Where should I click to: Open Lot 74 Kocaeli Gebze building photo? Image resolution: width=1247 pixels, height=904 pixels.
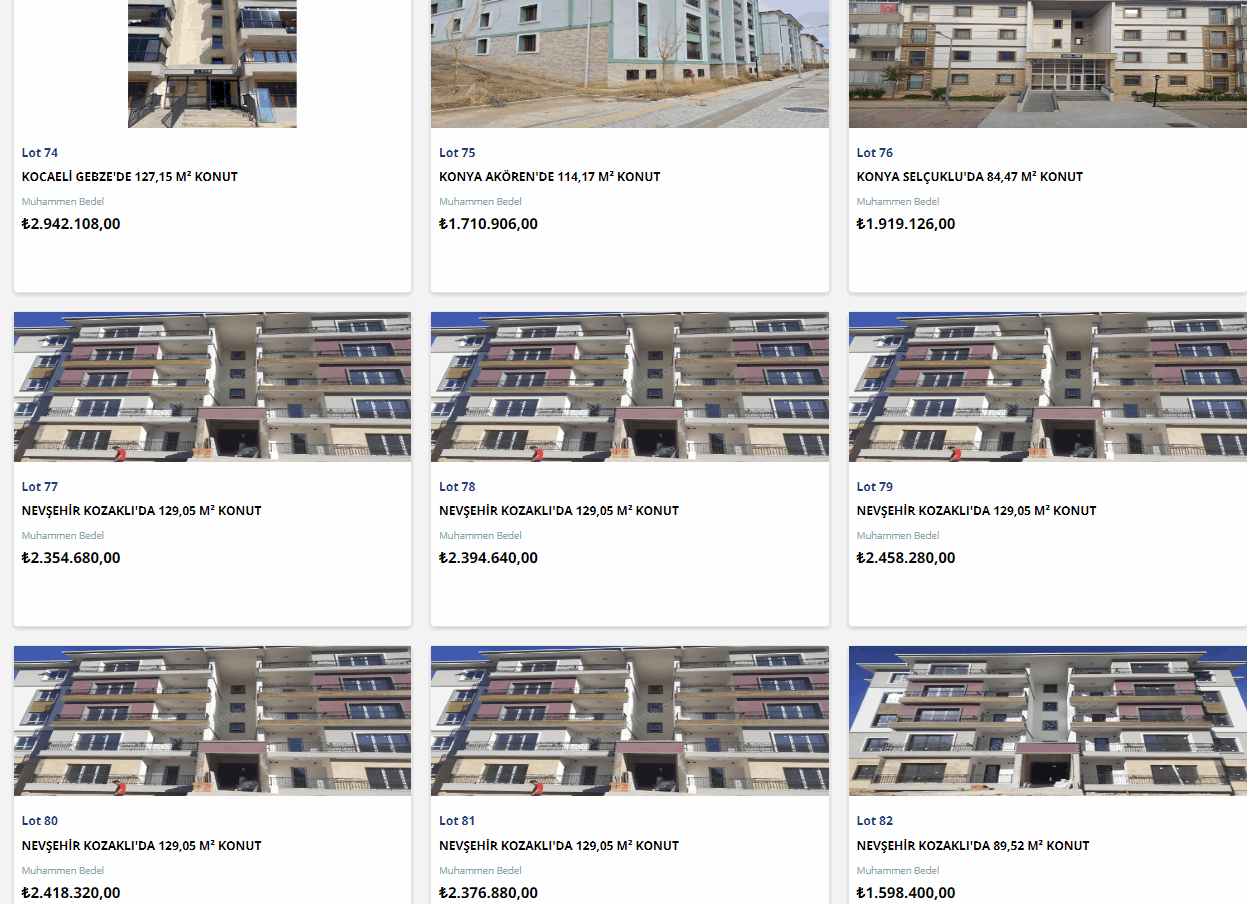pyautogui.click(x=212, y=64)
